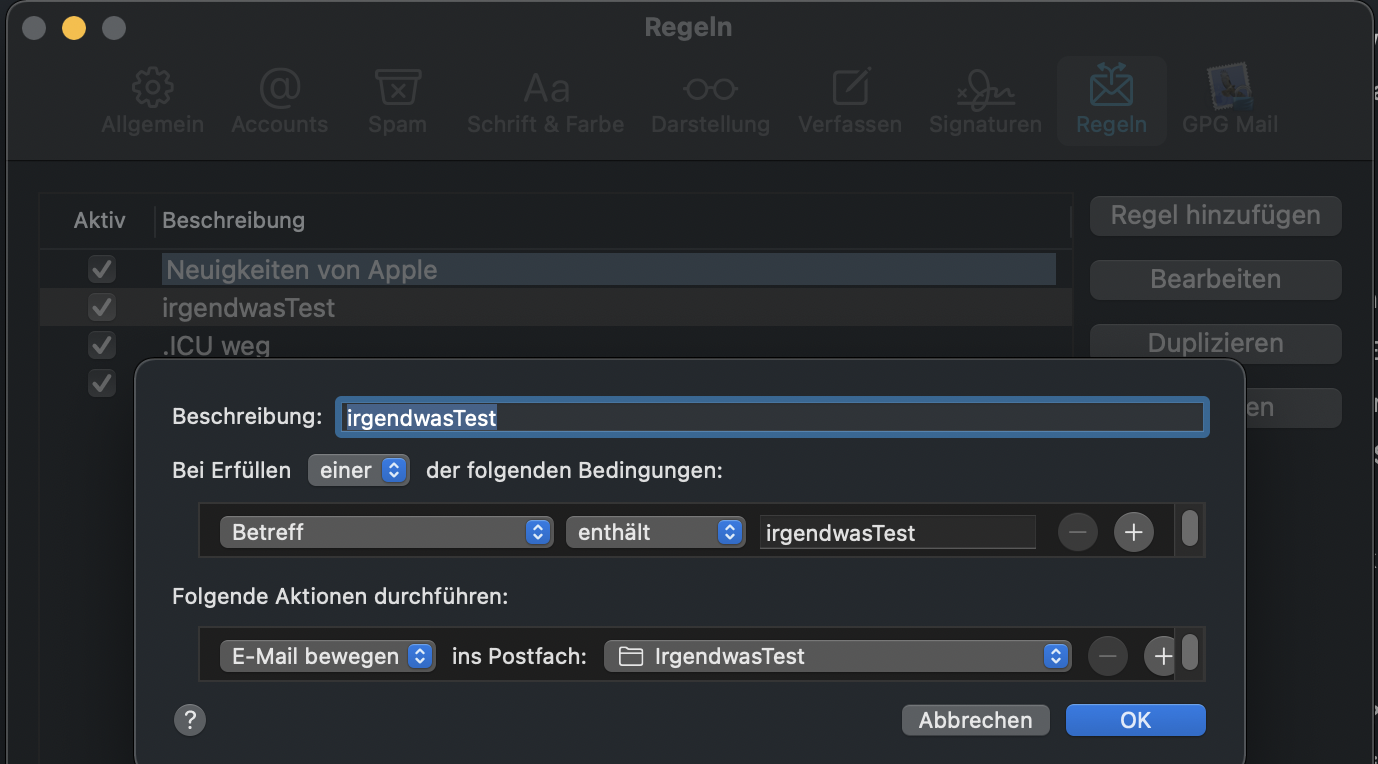
Task: Open the GPG Mail icon
Action: (1230, 89)
